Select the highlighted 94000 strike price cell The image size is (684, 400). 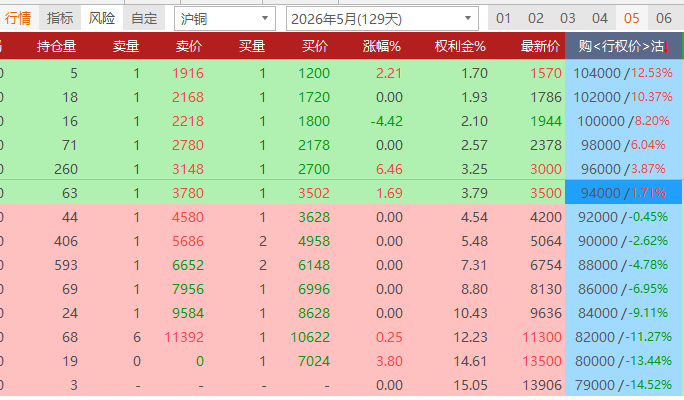[x=600, y=191]
